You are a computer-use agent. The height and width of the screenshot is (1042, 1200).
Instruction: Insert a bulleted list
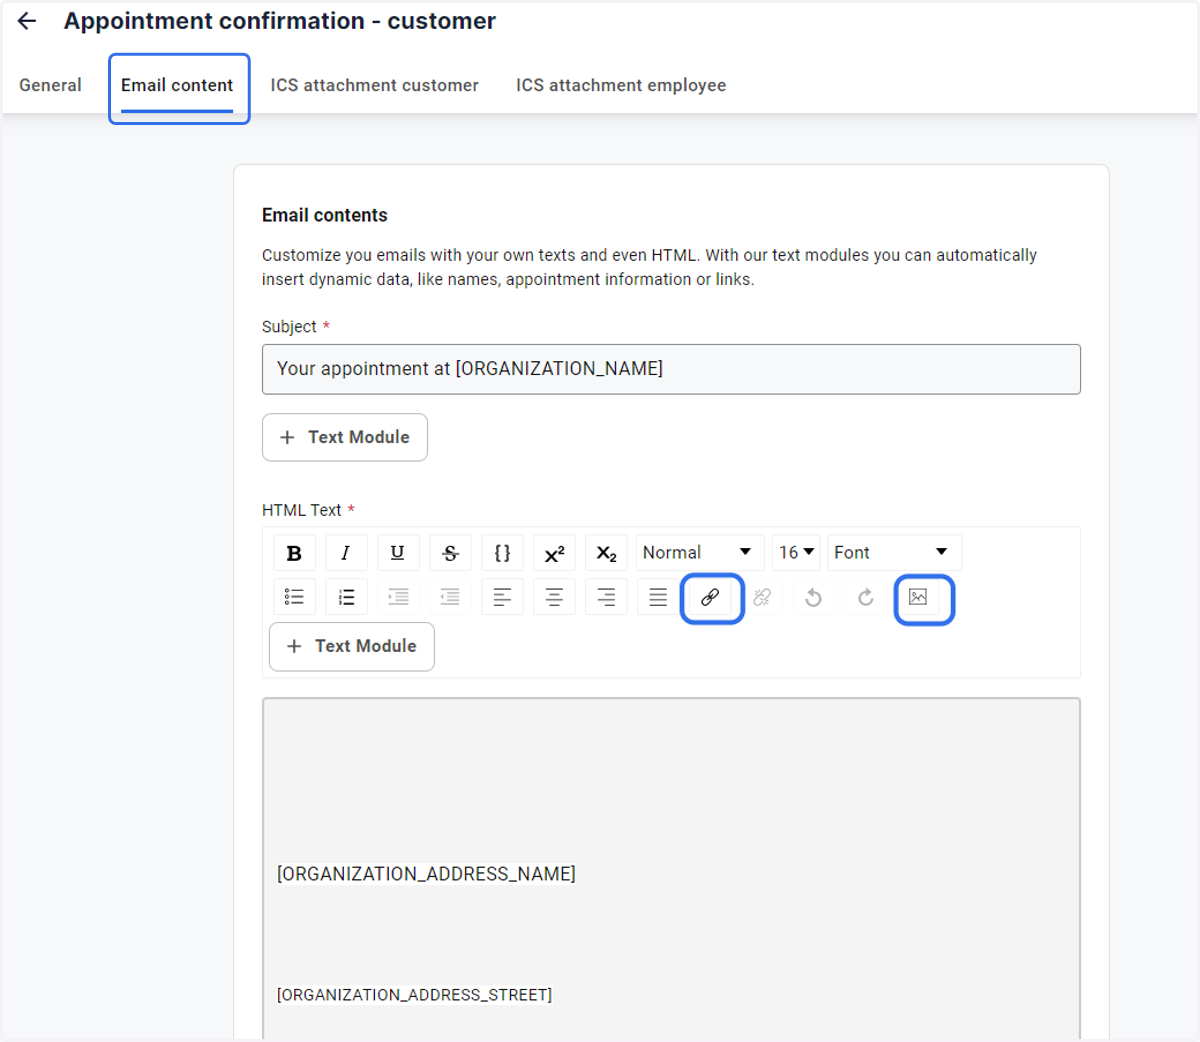pos(294,597)
